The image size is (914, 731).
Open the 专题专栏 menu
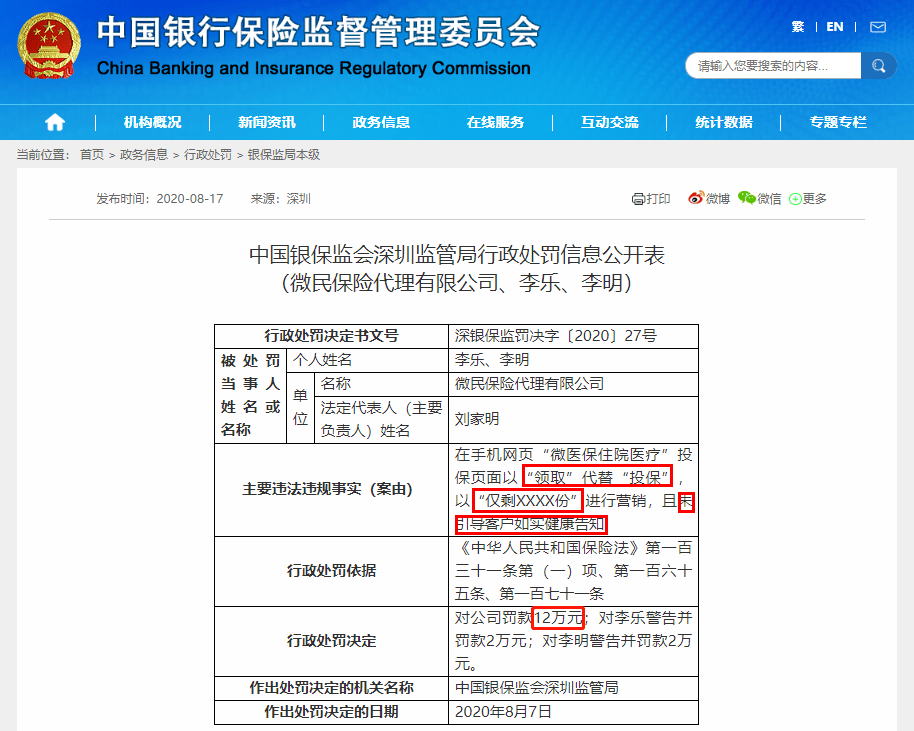pos(838,122)
